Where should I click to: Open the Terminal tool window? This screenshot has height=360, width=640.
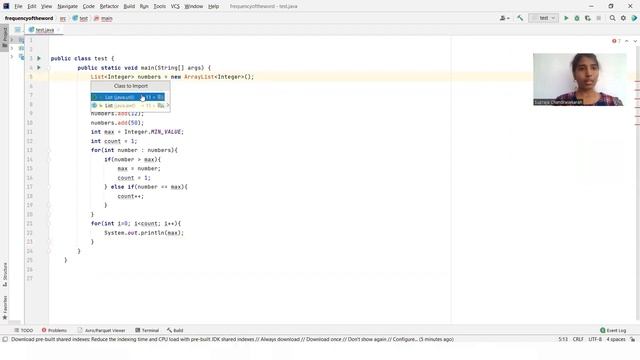click(147, 330)
